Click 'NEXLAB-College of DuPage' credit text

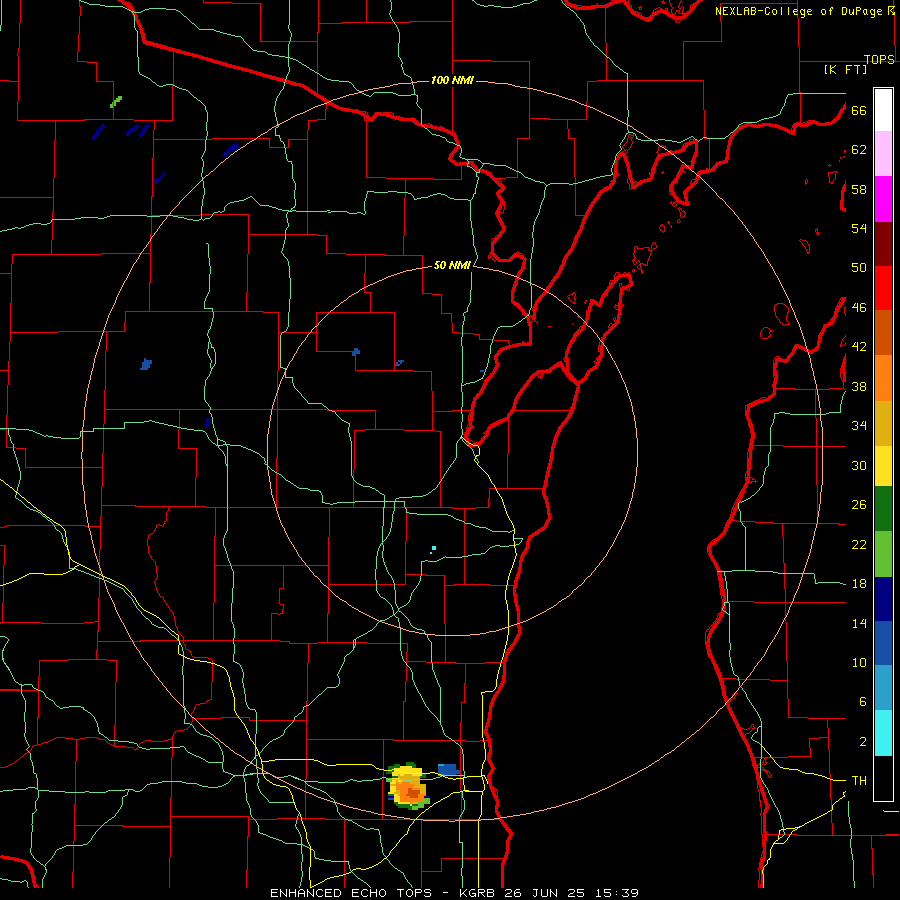tap(800, 11)
